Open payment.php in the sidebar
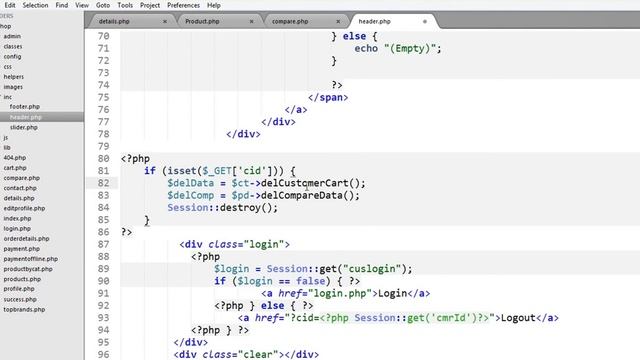 click(22, 249)
